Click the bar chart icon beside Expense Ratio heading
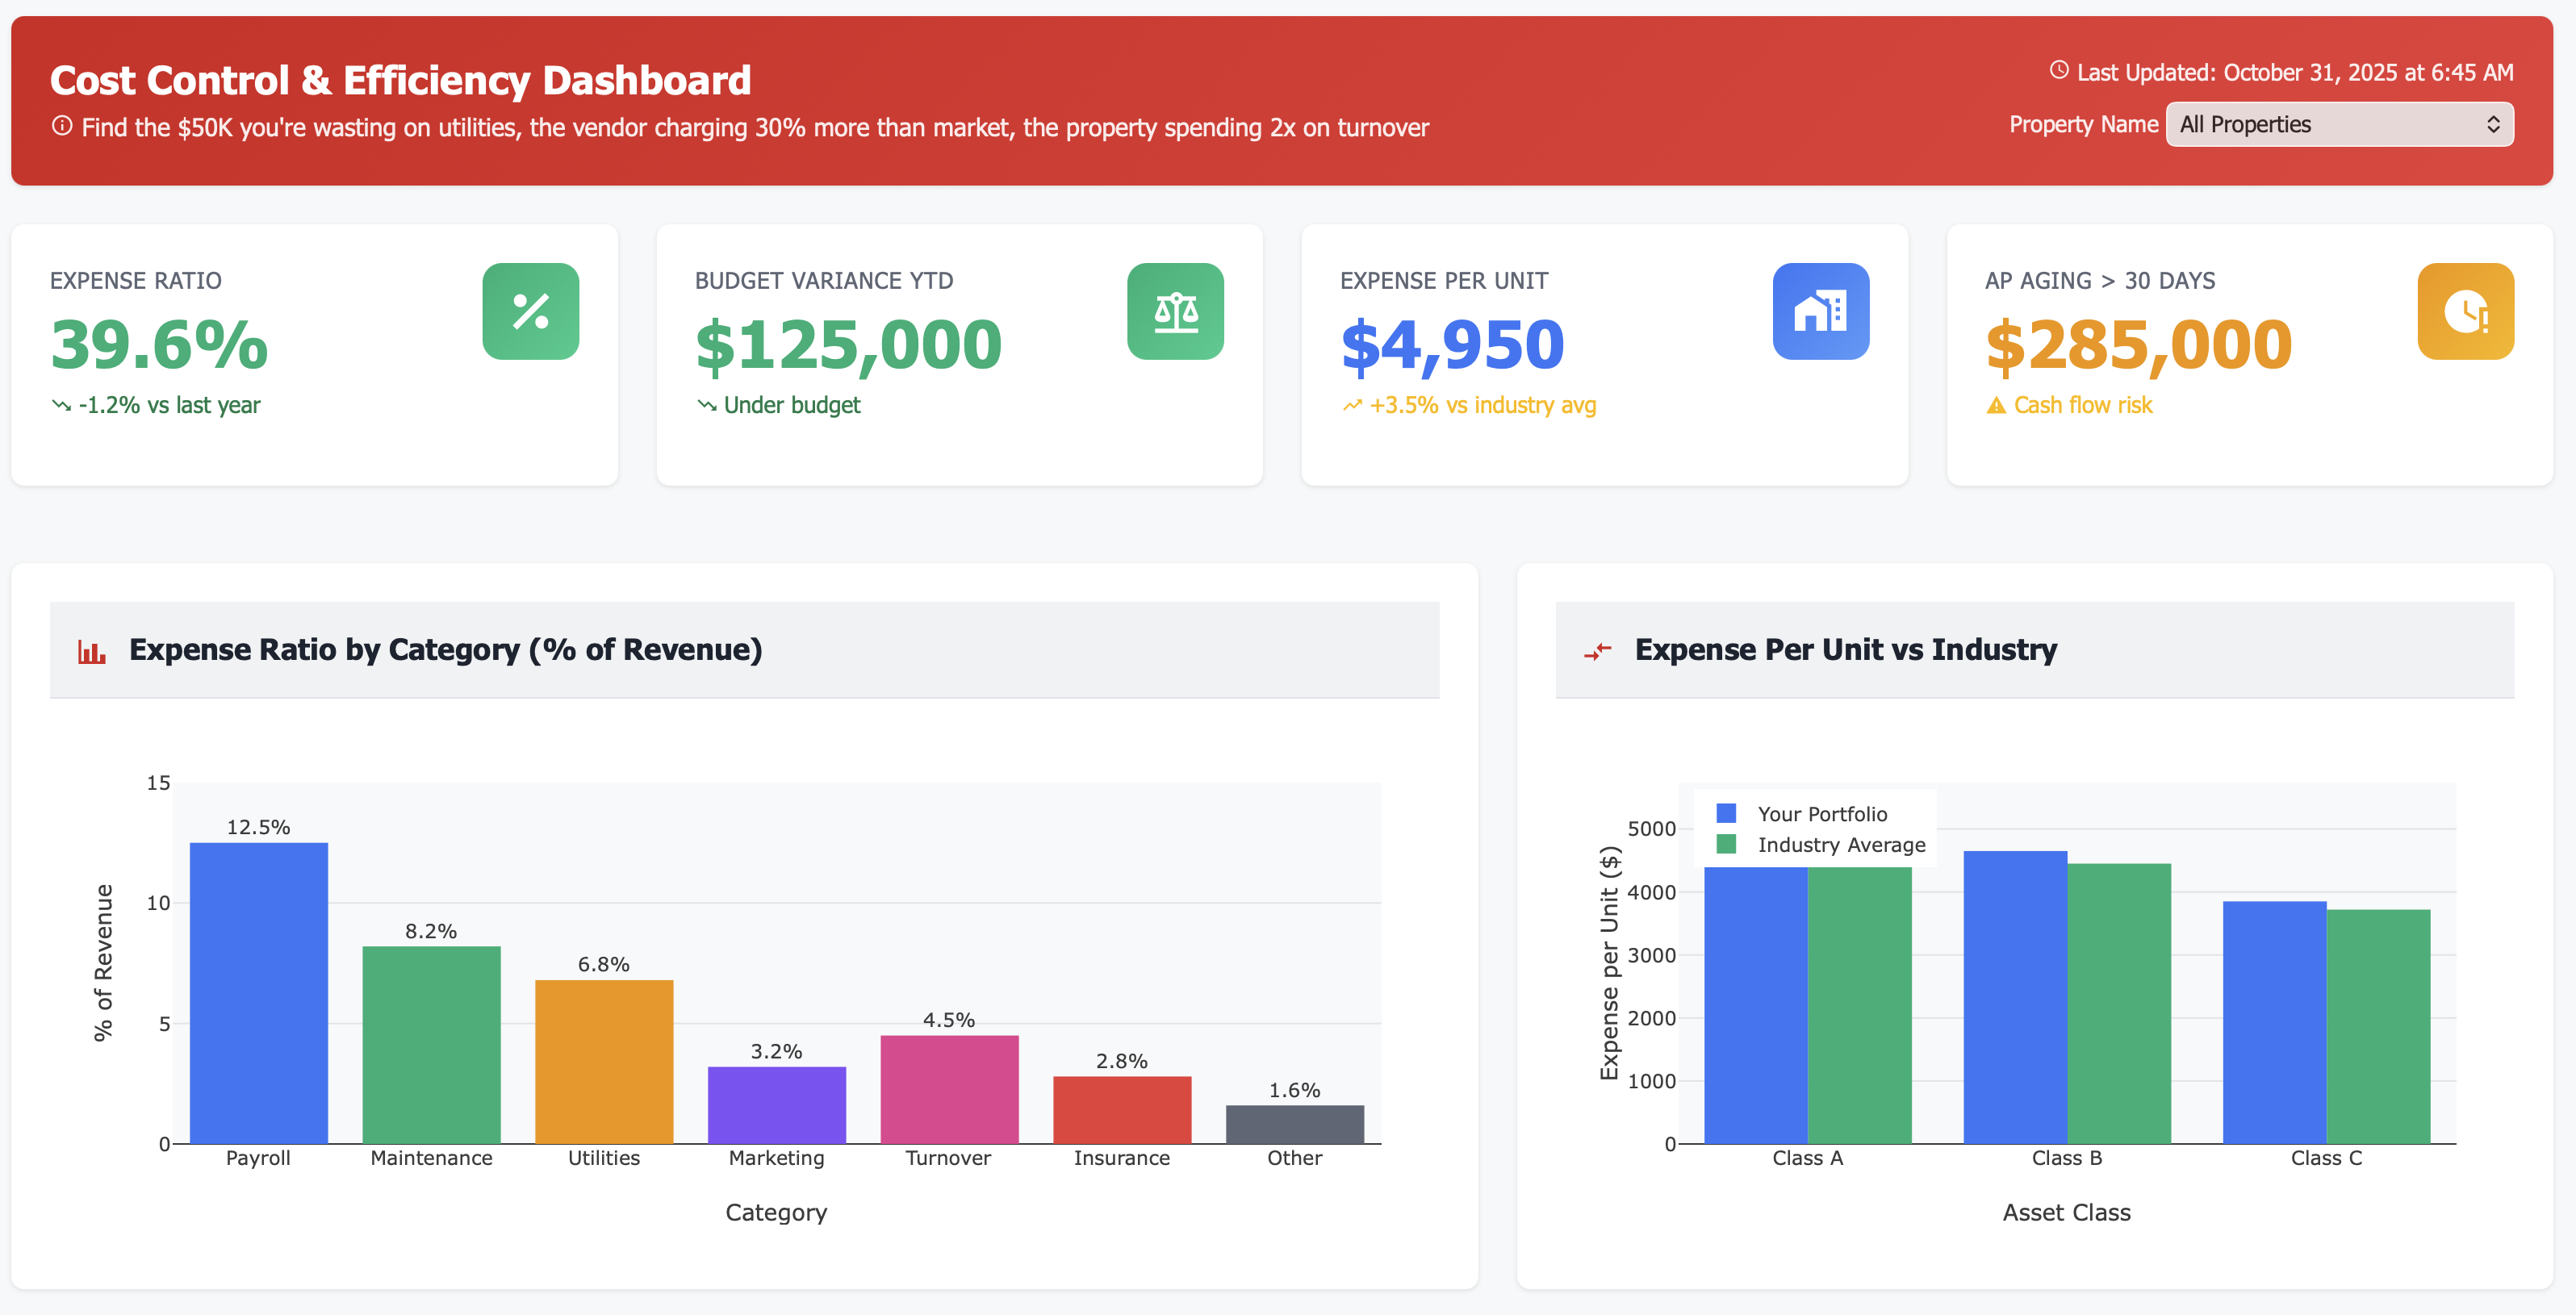This screenshot has width=2576, height=1315. click(x=92, y=650)
